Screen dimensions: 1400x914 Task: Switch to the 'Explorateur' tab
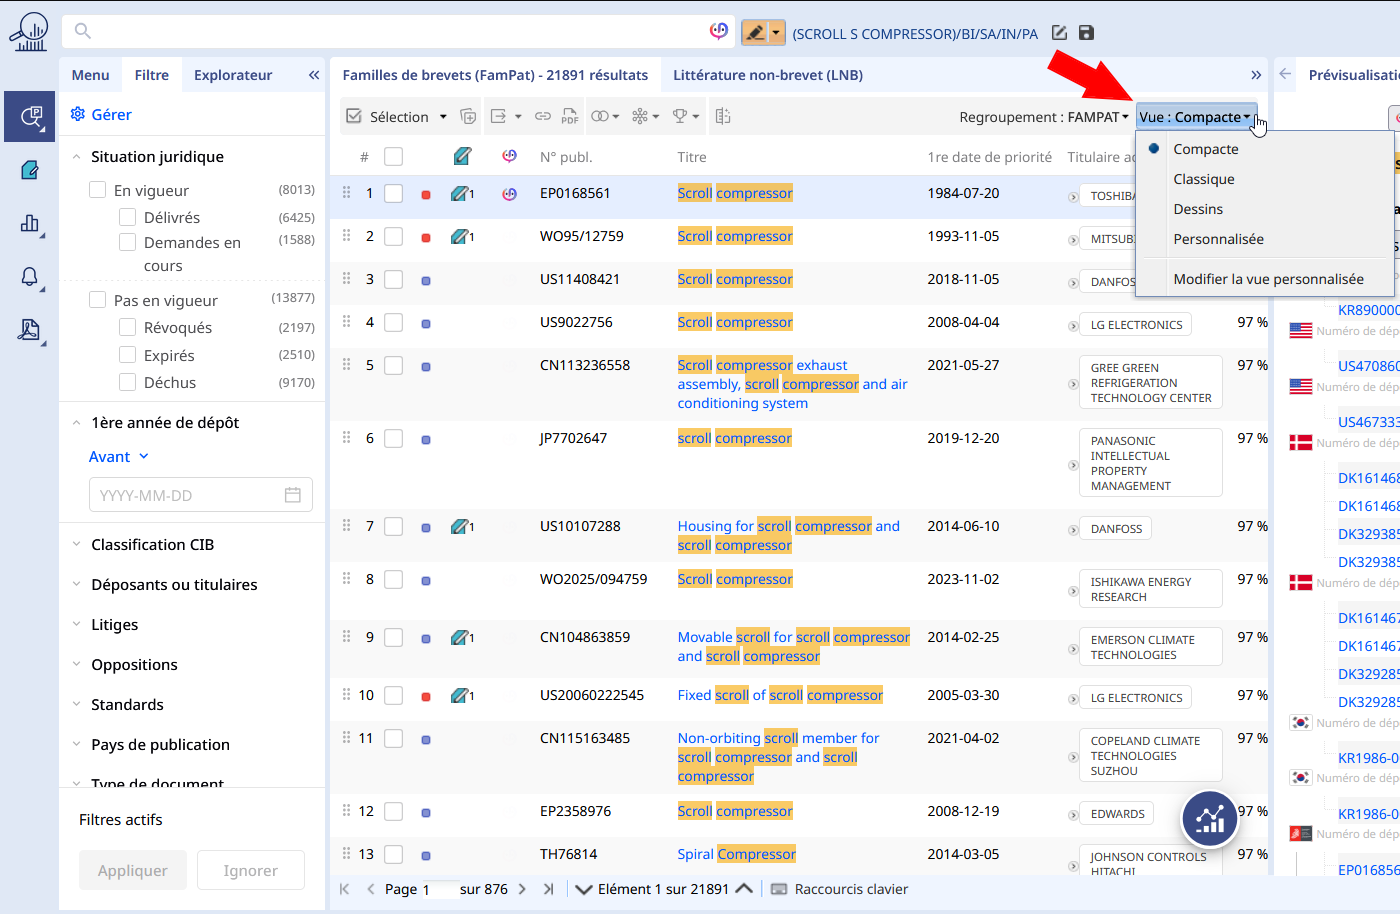232,75
